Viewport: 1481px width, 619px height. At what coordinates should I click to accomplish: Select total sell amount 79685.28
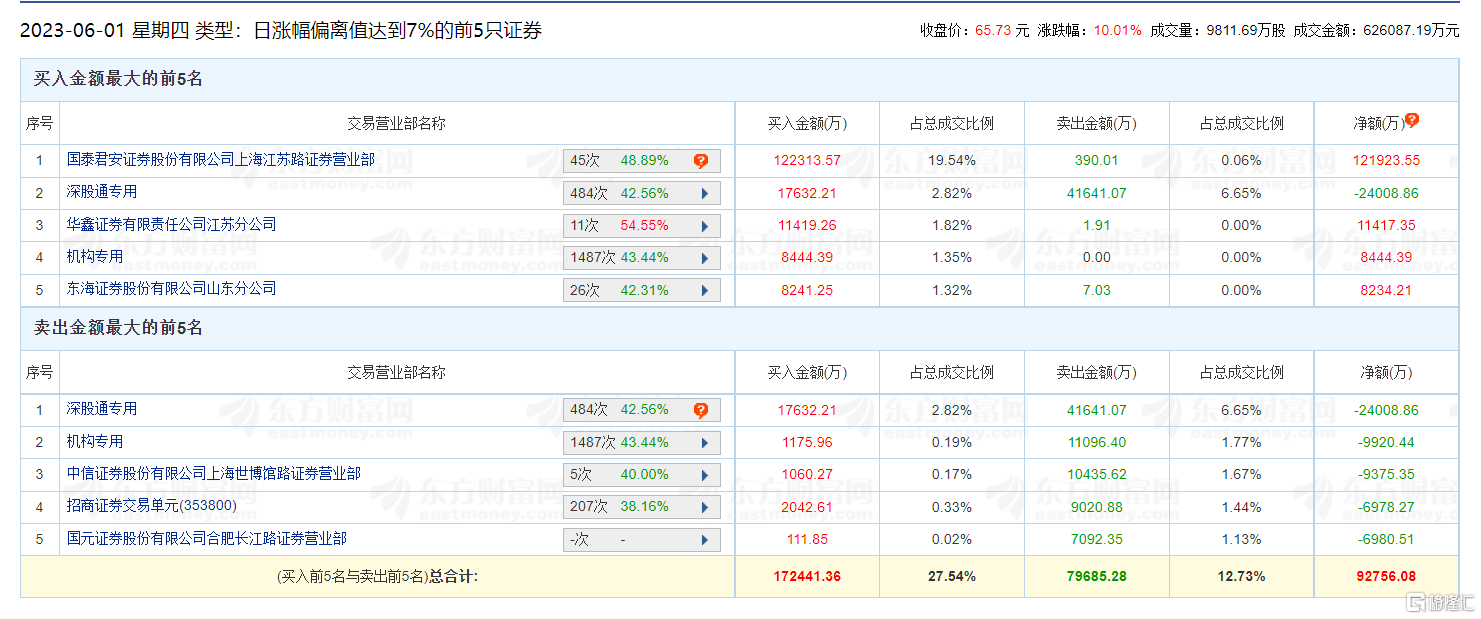[1097, 577]
